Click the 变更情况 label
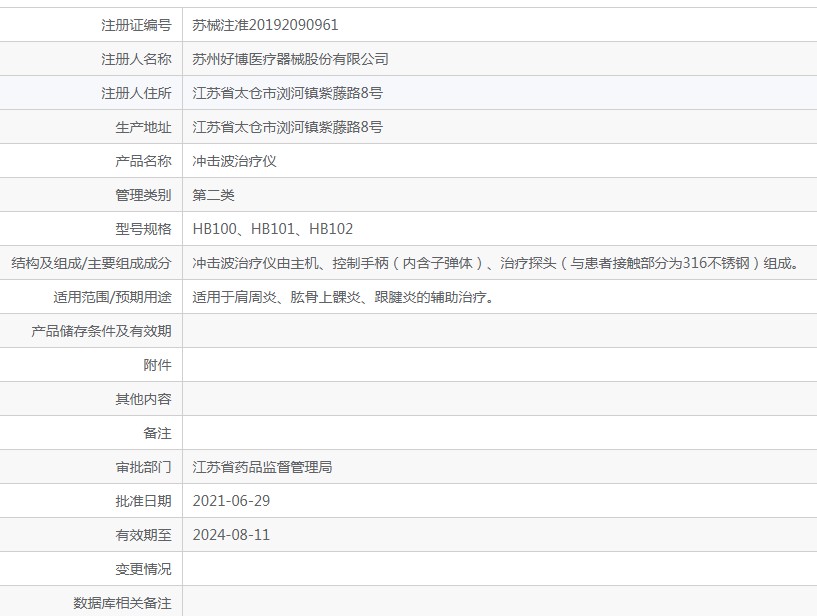 tap(143, 569)
